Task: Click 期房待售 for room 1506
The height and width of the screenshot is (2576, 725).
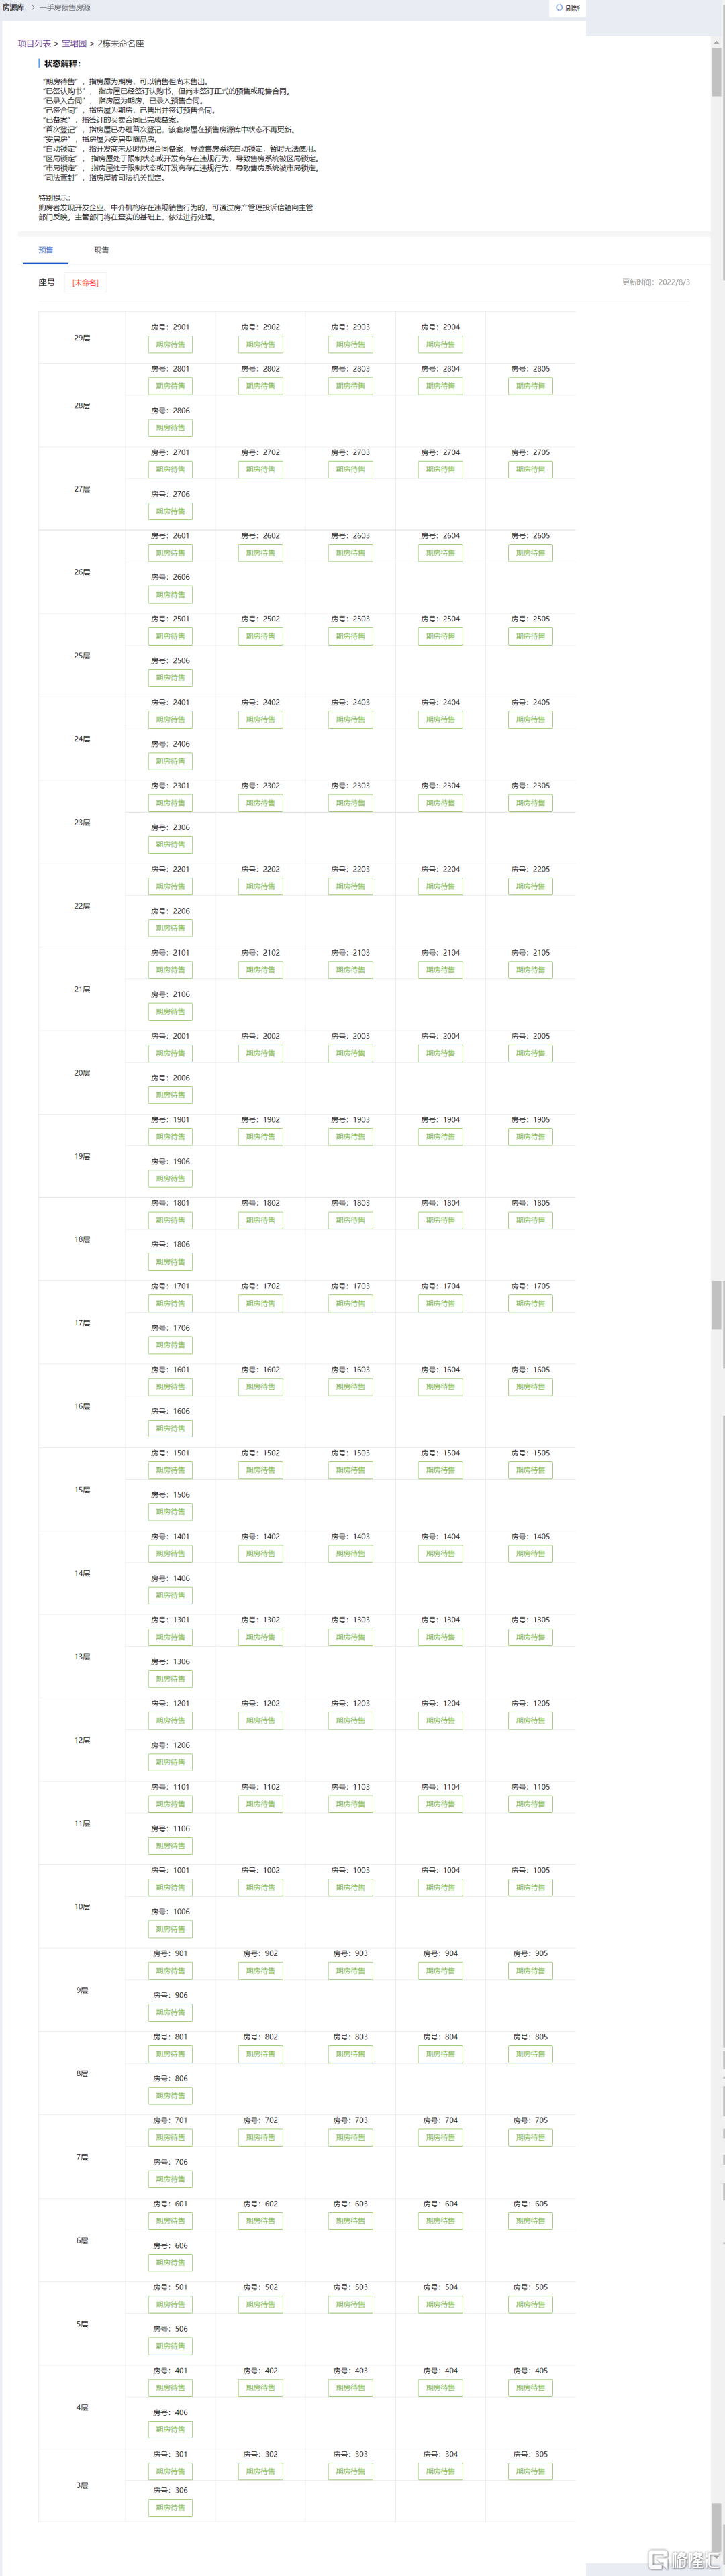Action: [x=170, y=1512]
